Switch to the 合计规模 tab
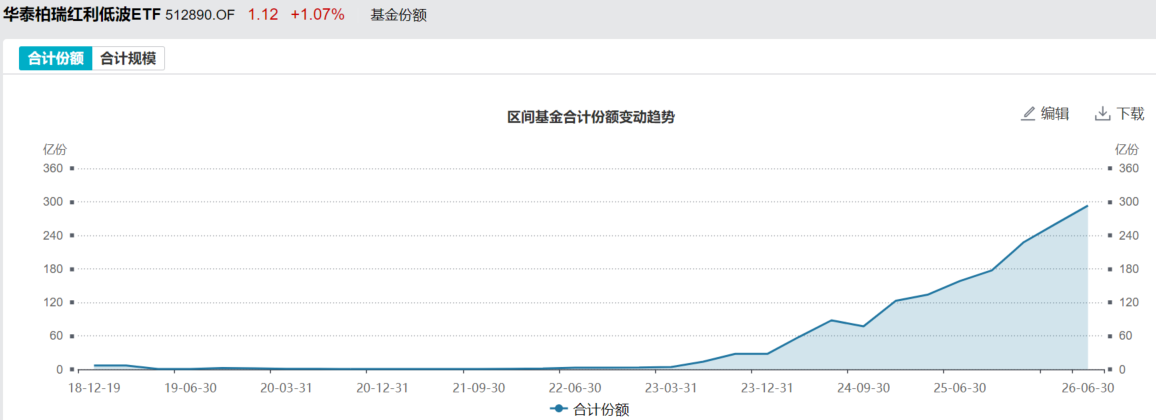Viewport: 1156px width, 420px height. [x=128, y=59]
